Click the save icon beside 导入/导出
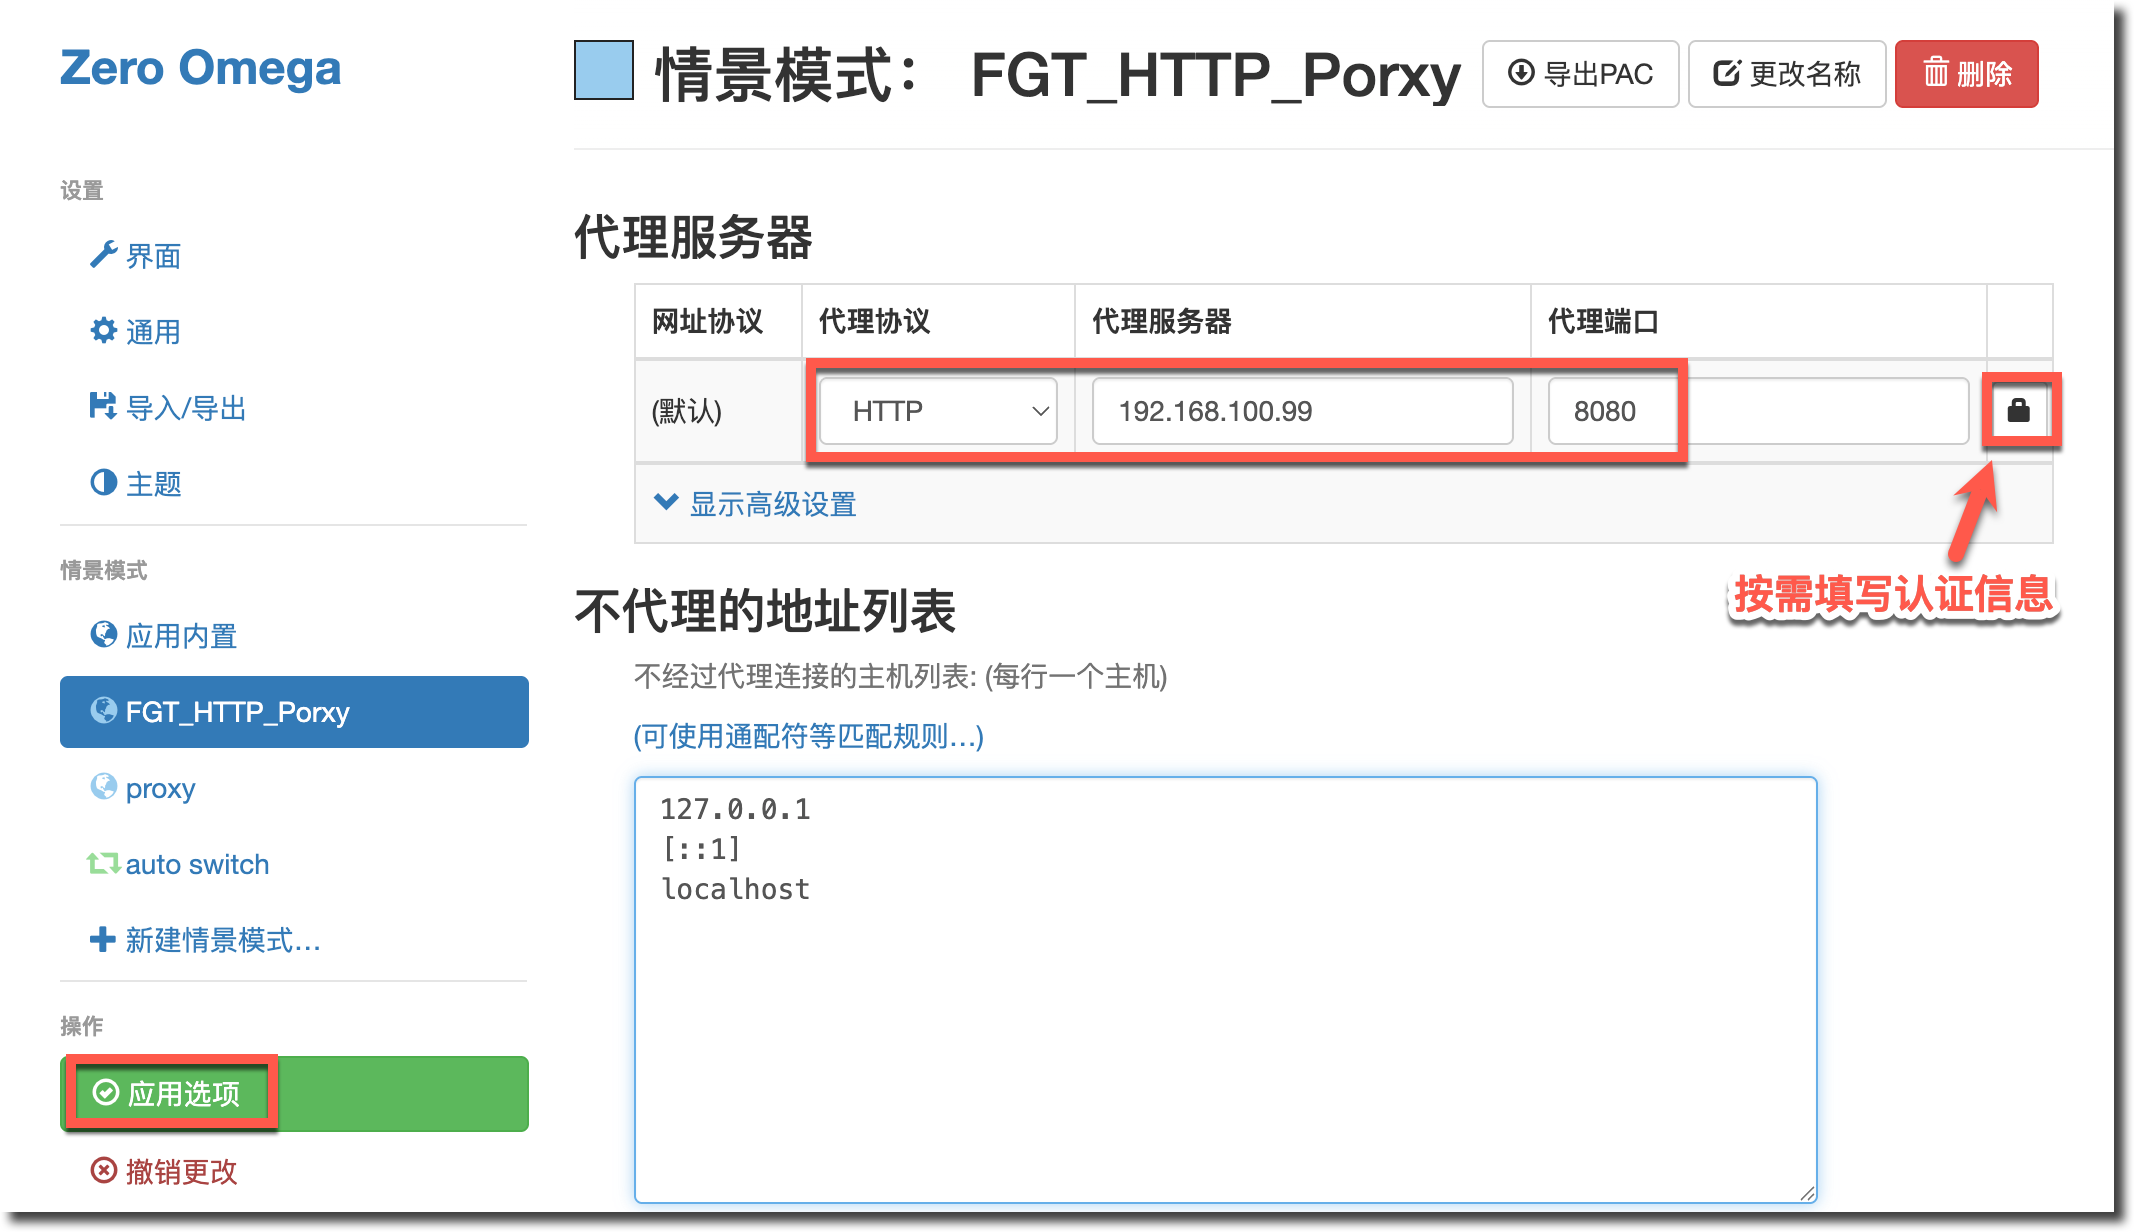Image resolution: width=2134 pixels, height=1232 pixels. tap(103, 406)
